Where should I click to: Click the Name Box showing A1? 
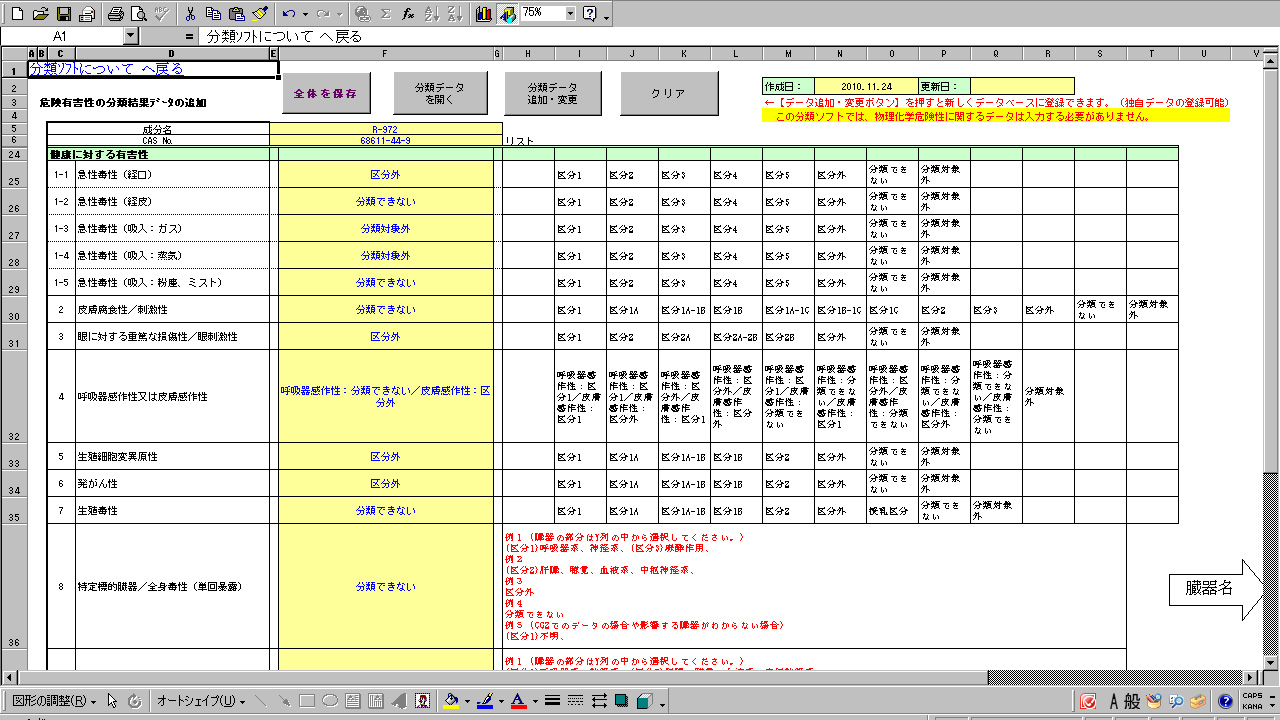point(61,36)
